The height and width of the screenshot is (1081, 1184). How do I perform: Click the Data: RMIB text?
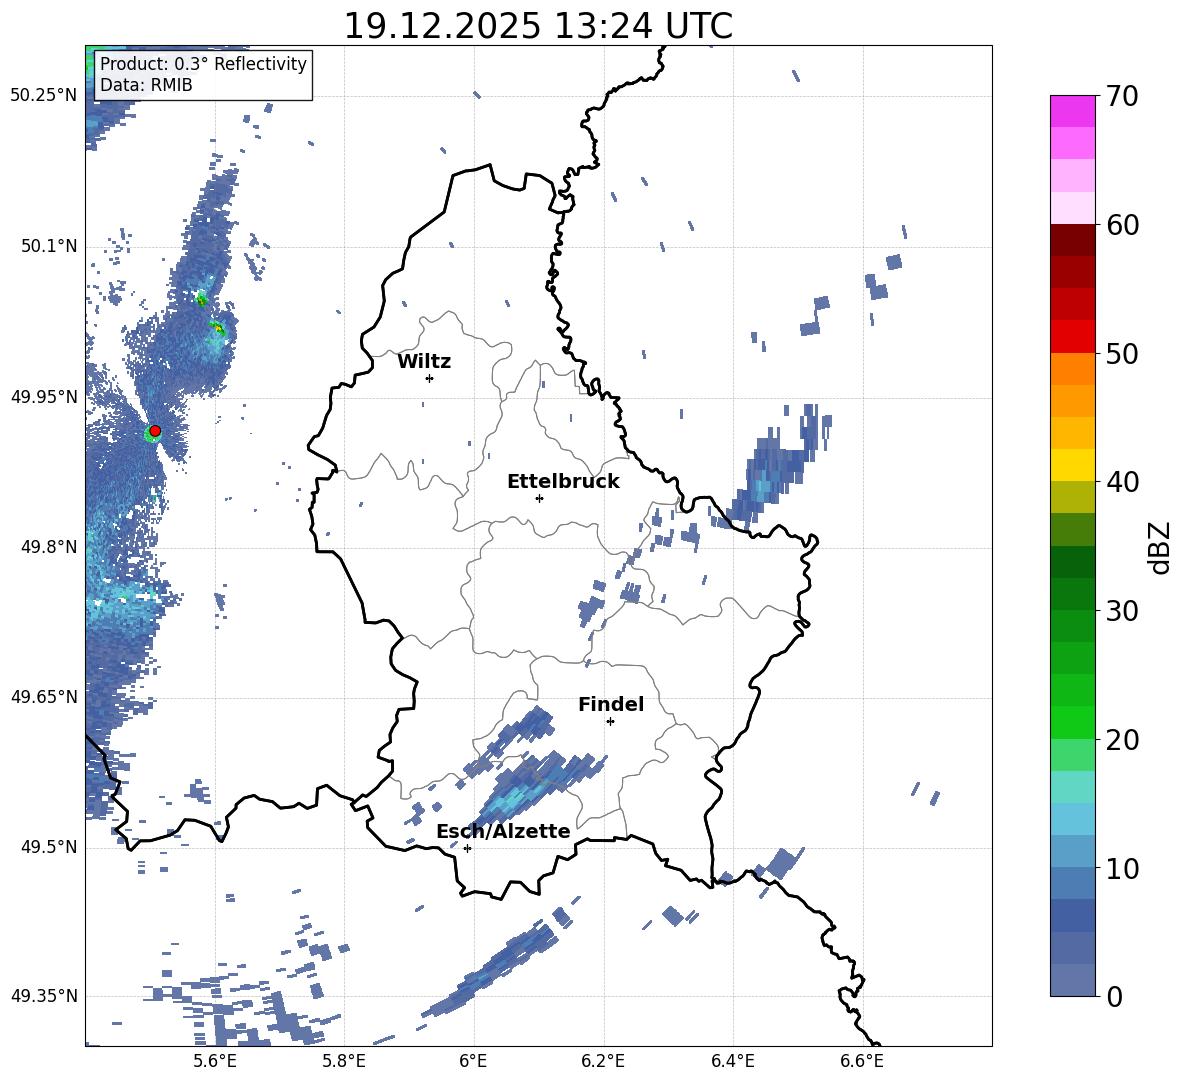pyautogui.click(x=146, y=85)
